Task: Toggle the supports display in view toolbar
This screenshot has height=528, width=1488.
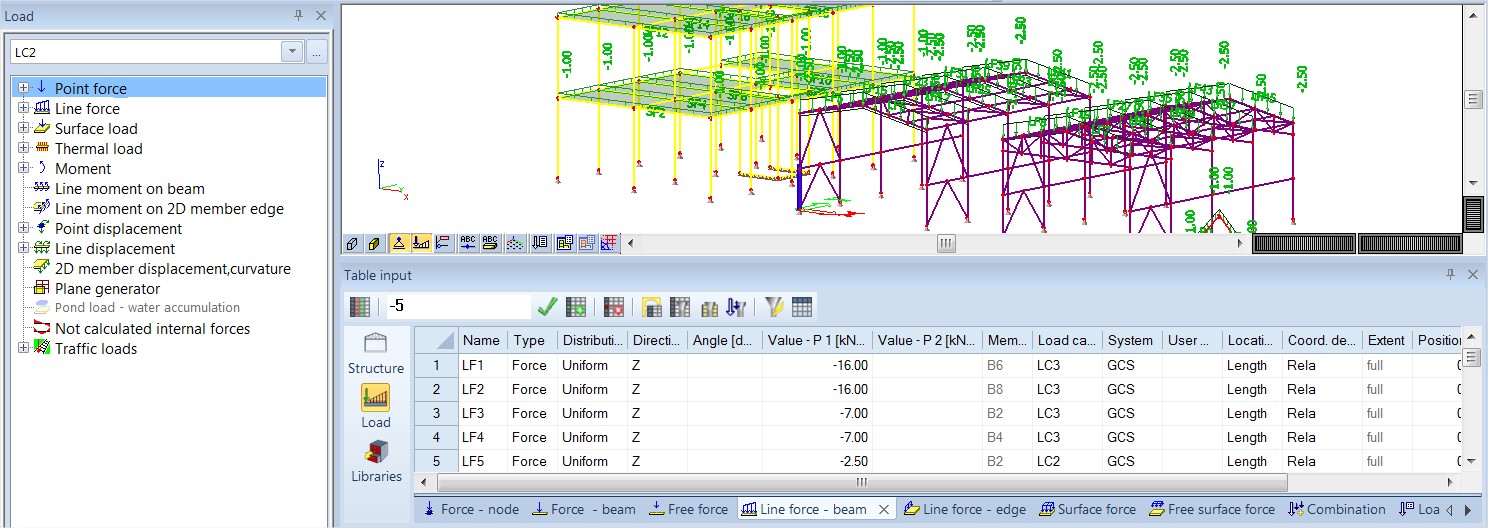Action: pos(399,243)
